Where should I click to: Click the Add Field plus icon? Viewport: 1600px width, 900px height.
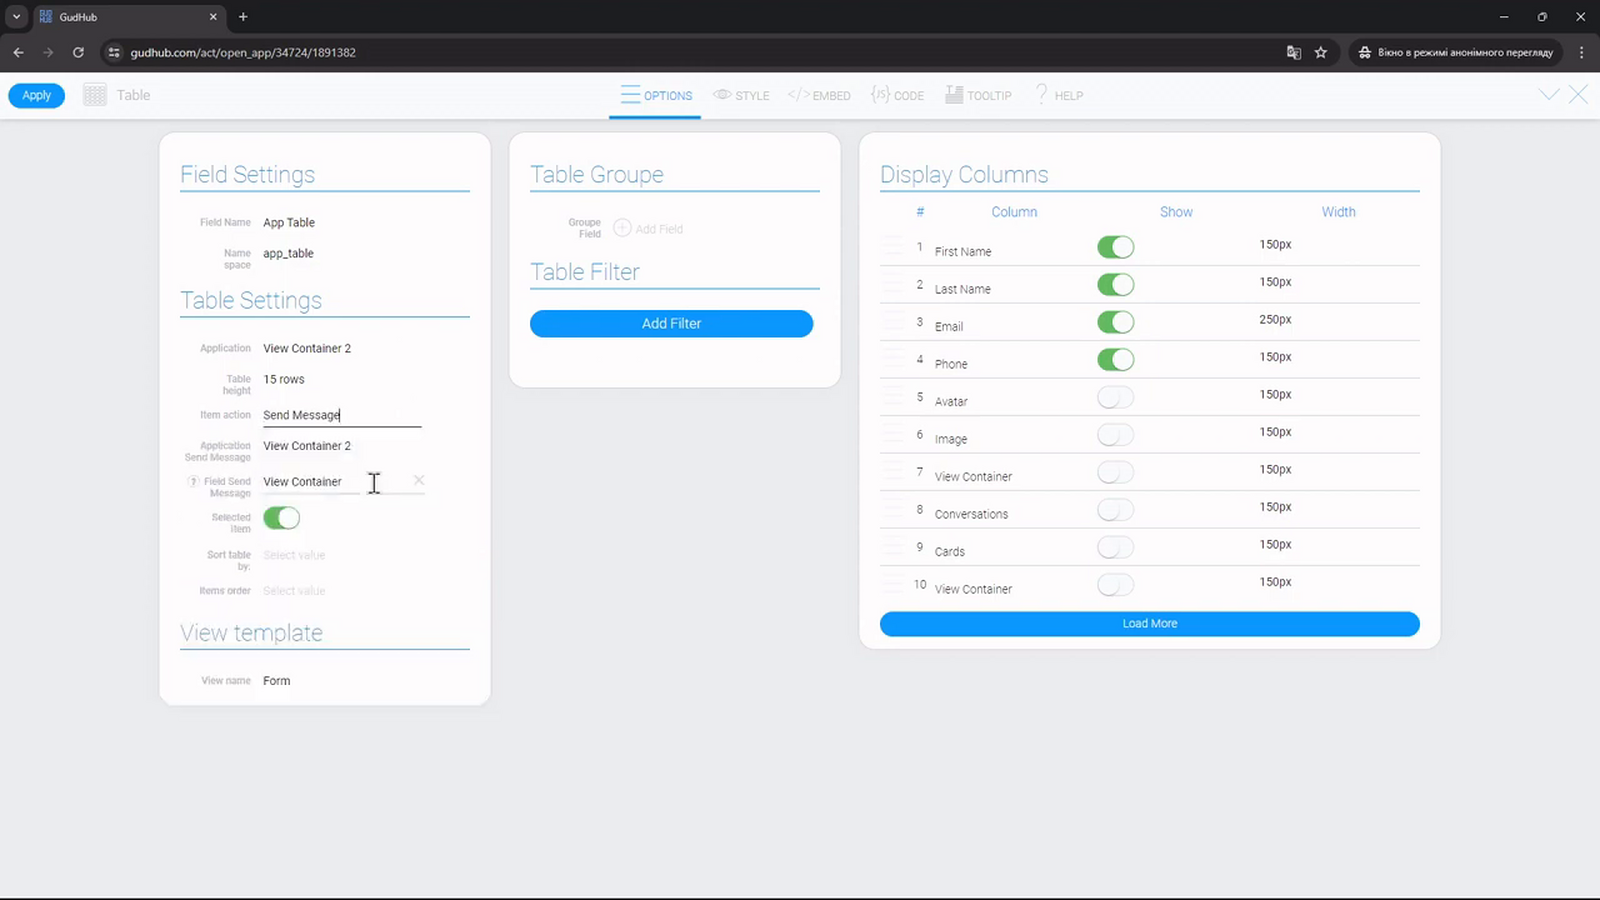coord(622,228)
